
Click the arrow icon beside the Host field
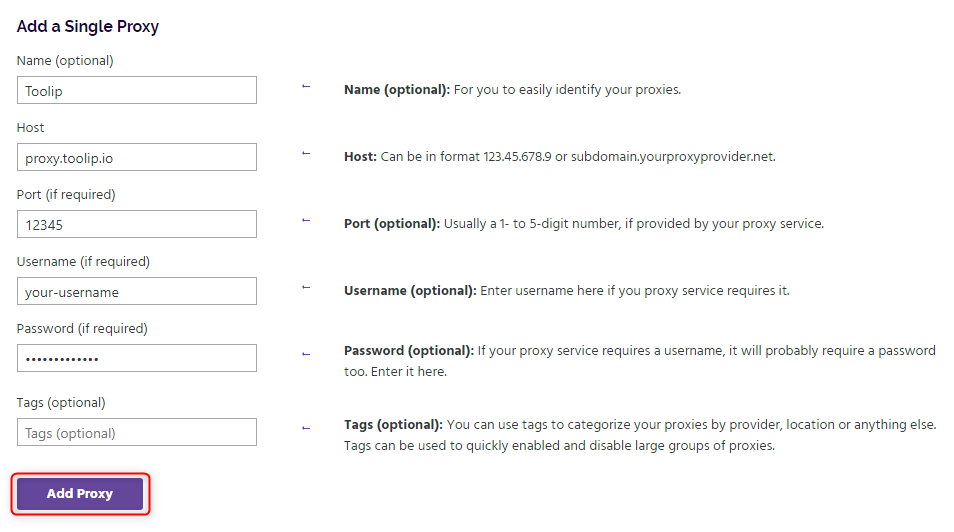point(306,154)
